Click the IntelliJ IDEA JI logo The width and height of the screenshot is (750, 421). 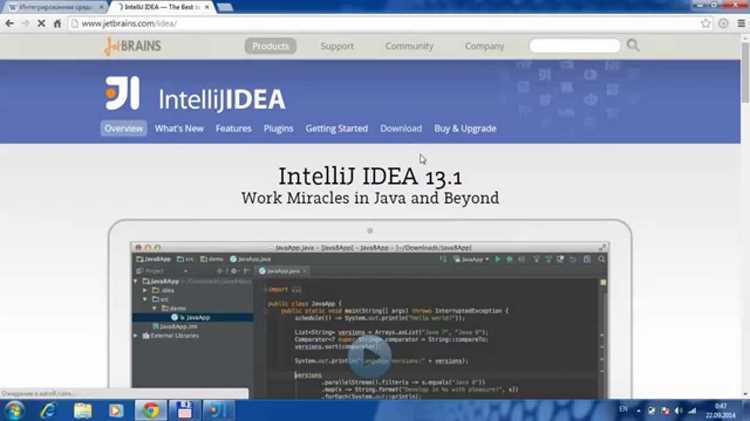[x=122, y=93]
